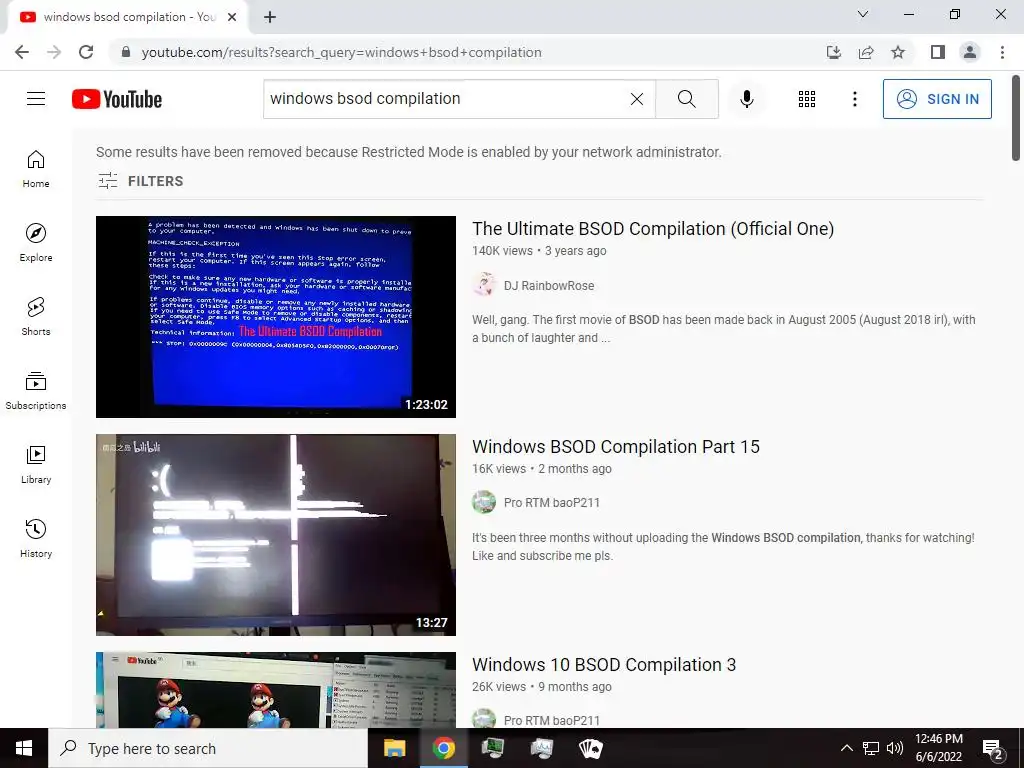Open Windows 10 BSOD Compilation 3 title
The image size is (1024, 768).
[x=604, y=665]
